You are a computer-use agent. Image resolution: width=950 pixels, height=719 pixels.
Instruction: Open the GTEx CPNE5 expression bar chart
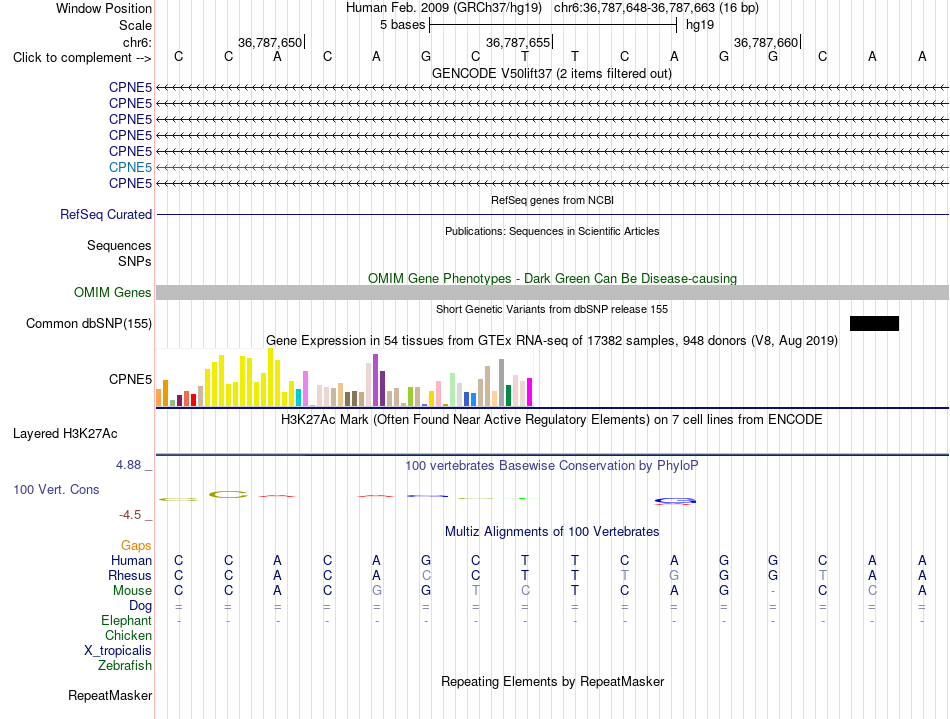click(344, 377)
